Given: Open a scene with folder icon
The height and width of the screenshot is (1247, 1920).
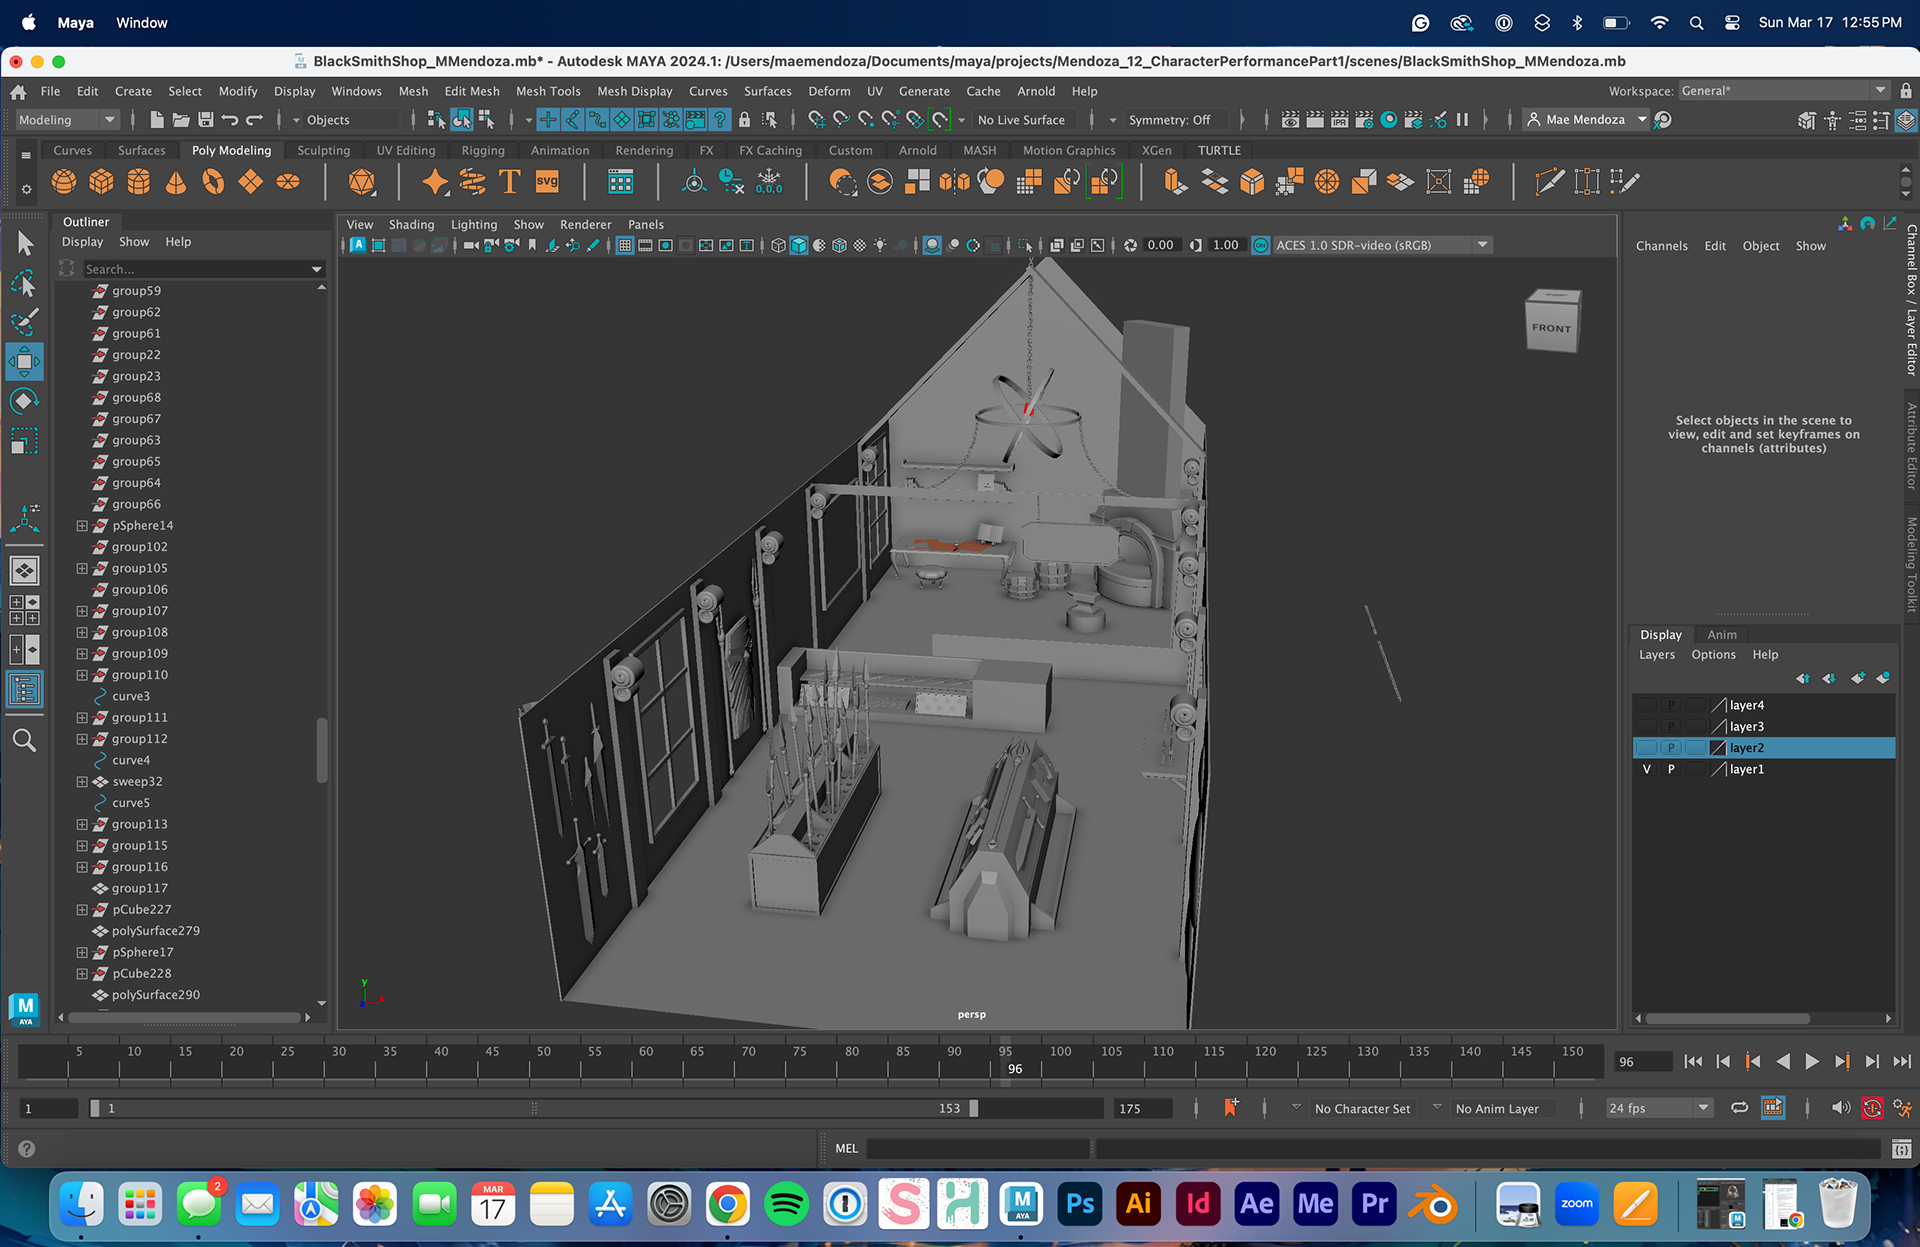Looking at the screenshot, I should 181,120.
